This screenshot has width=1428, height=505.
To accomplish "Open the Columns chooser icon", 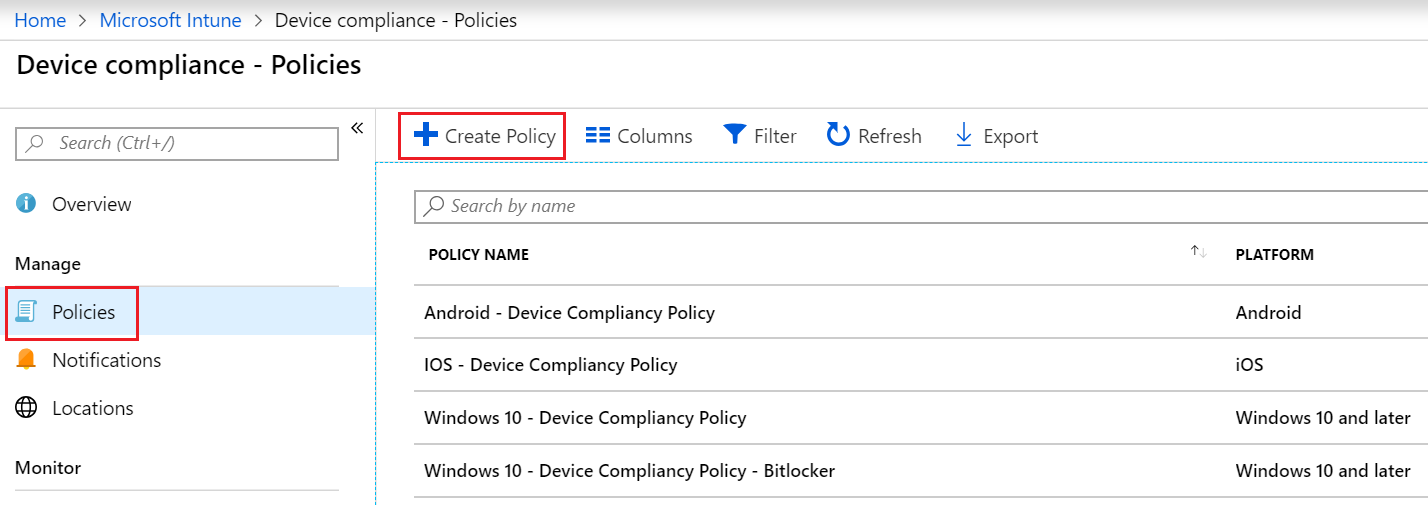I will pyautogui.click(x=598, y=136).
